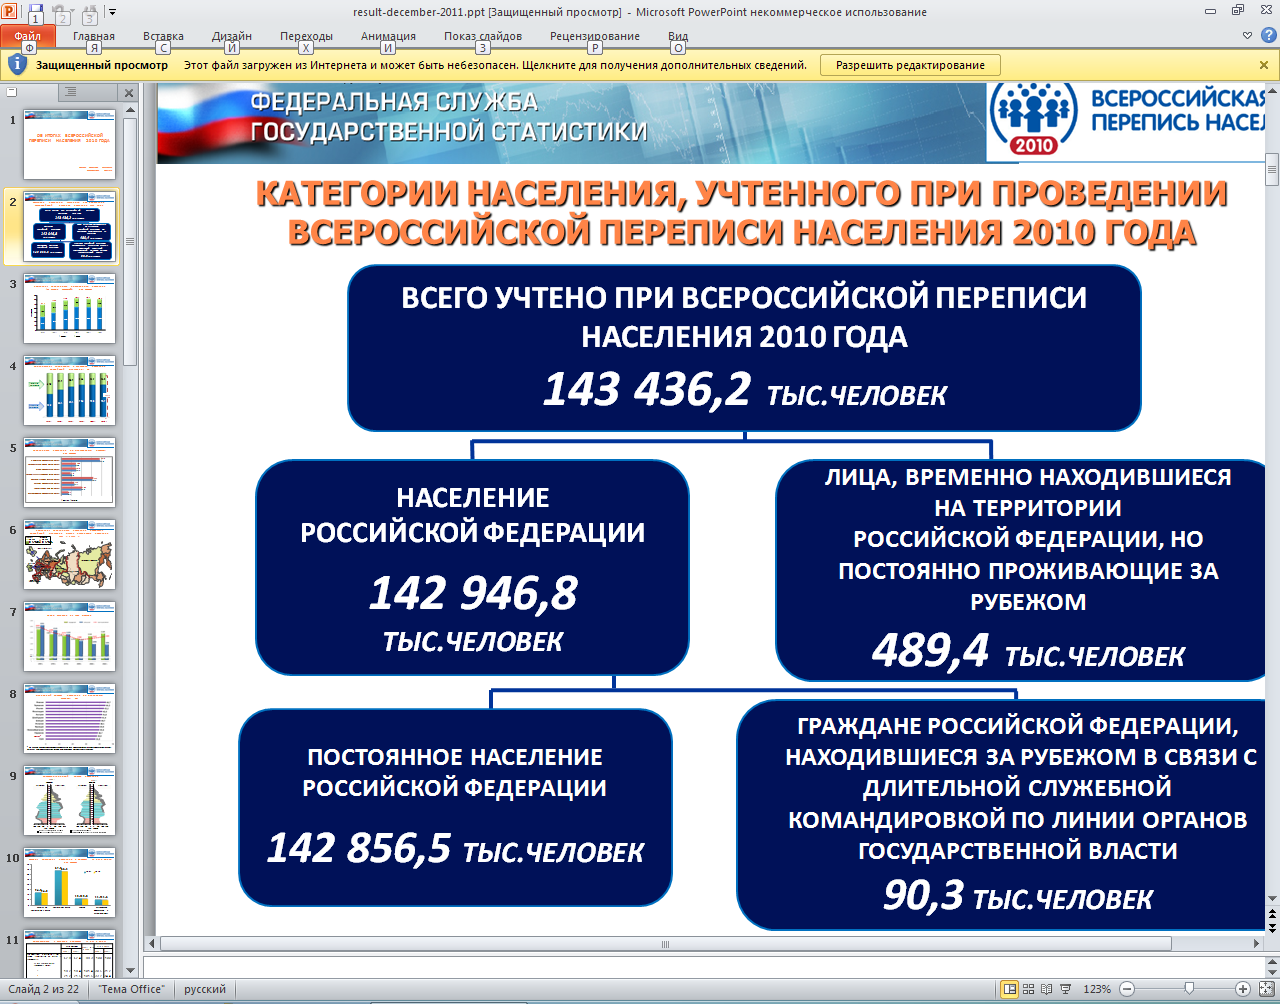Switch to Normal view in status bar
Screen dimensions: 1280x1004
click(1010, 989)
